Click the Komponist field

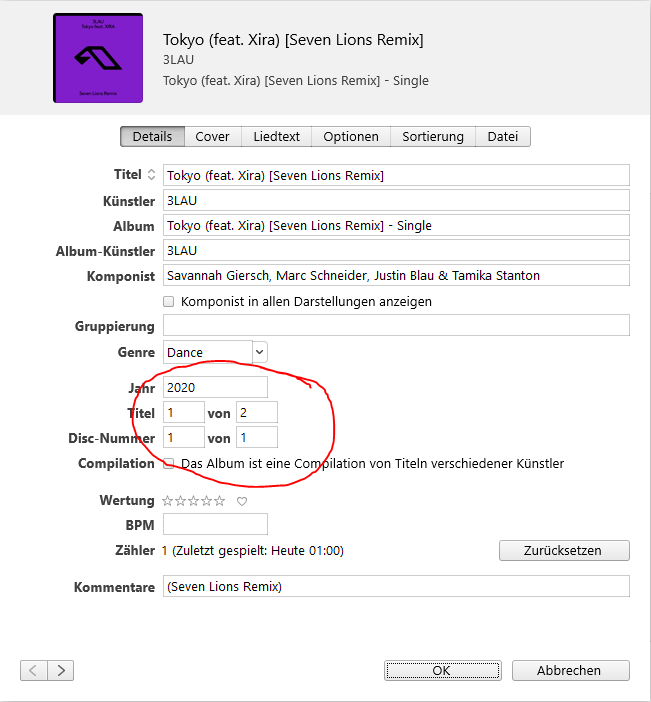pyautogui.click(x=396, y=276)
